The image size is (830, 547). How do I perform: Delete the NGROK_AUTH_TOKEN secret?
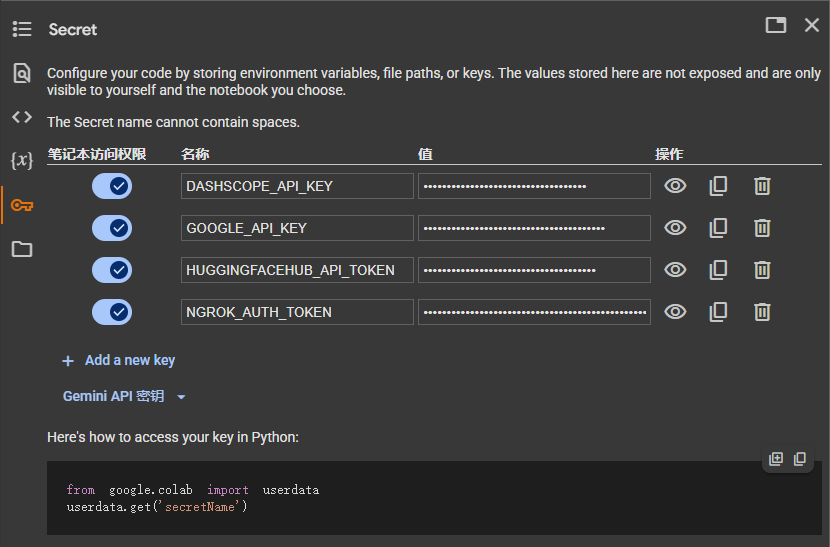tap(762, 312)
